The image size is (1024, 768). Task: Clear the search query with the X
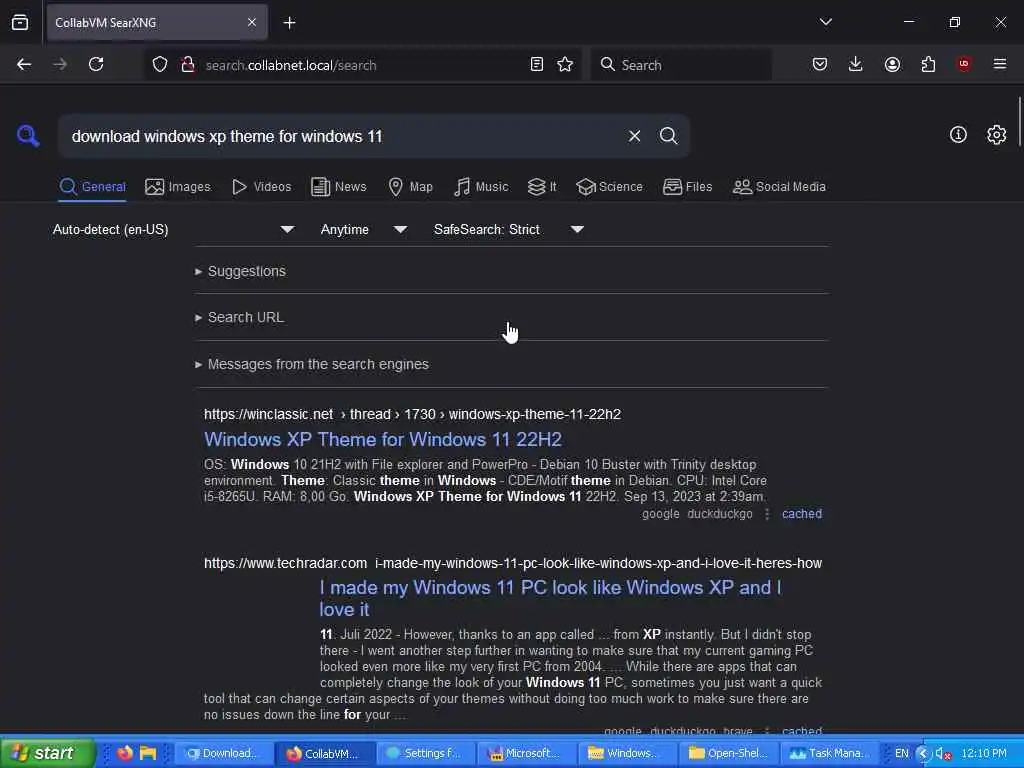coord(634,136)
